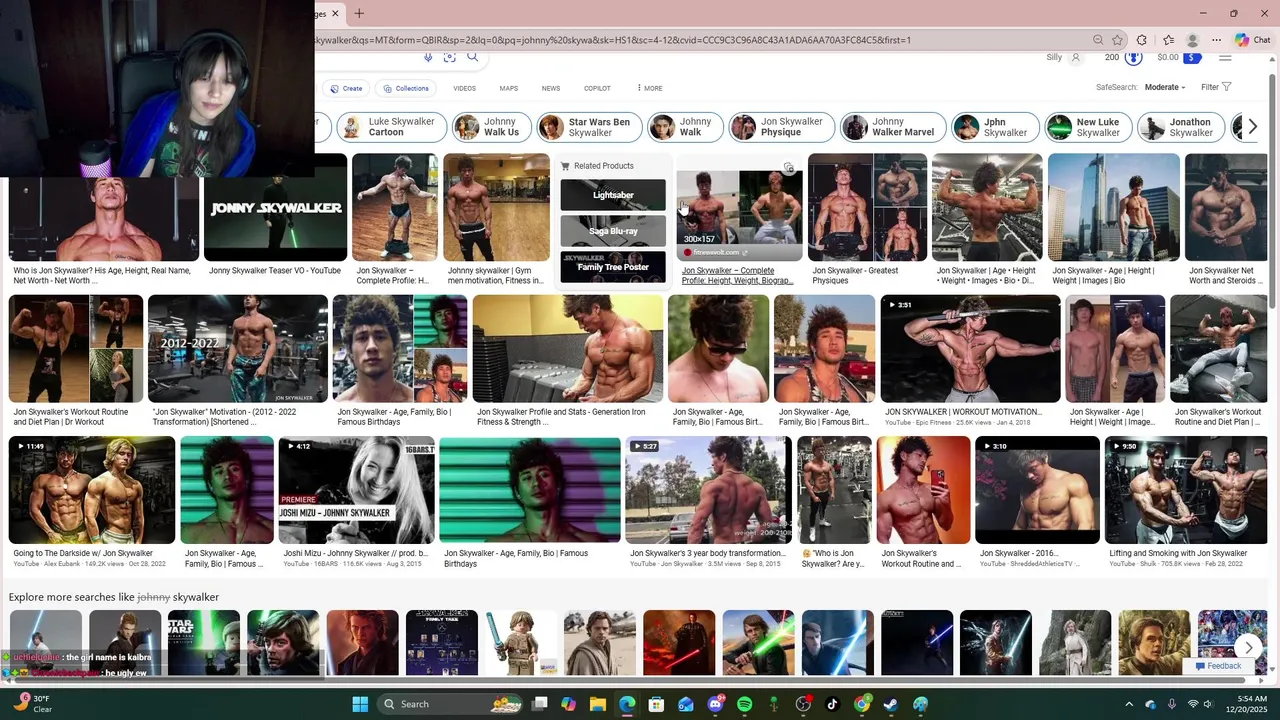Open Saga Blu-ray related product
The image size is (1280, 720).
click(613, 231)
